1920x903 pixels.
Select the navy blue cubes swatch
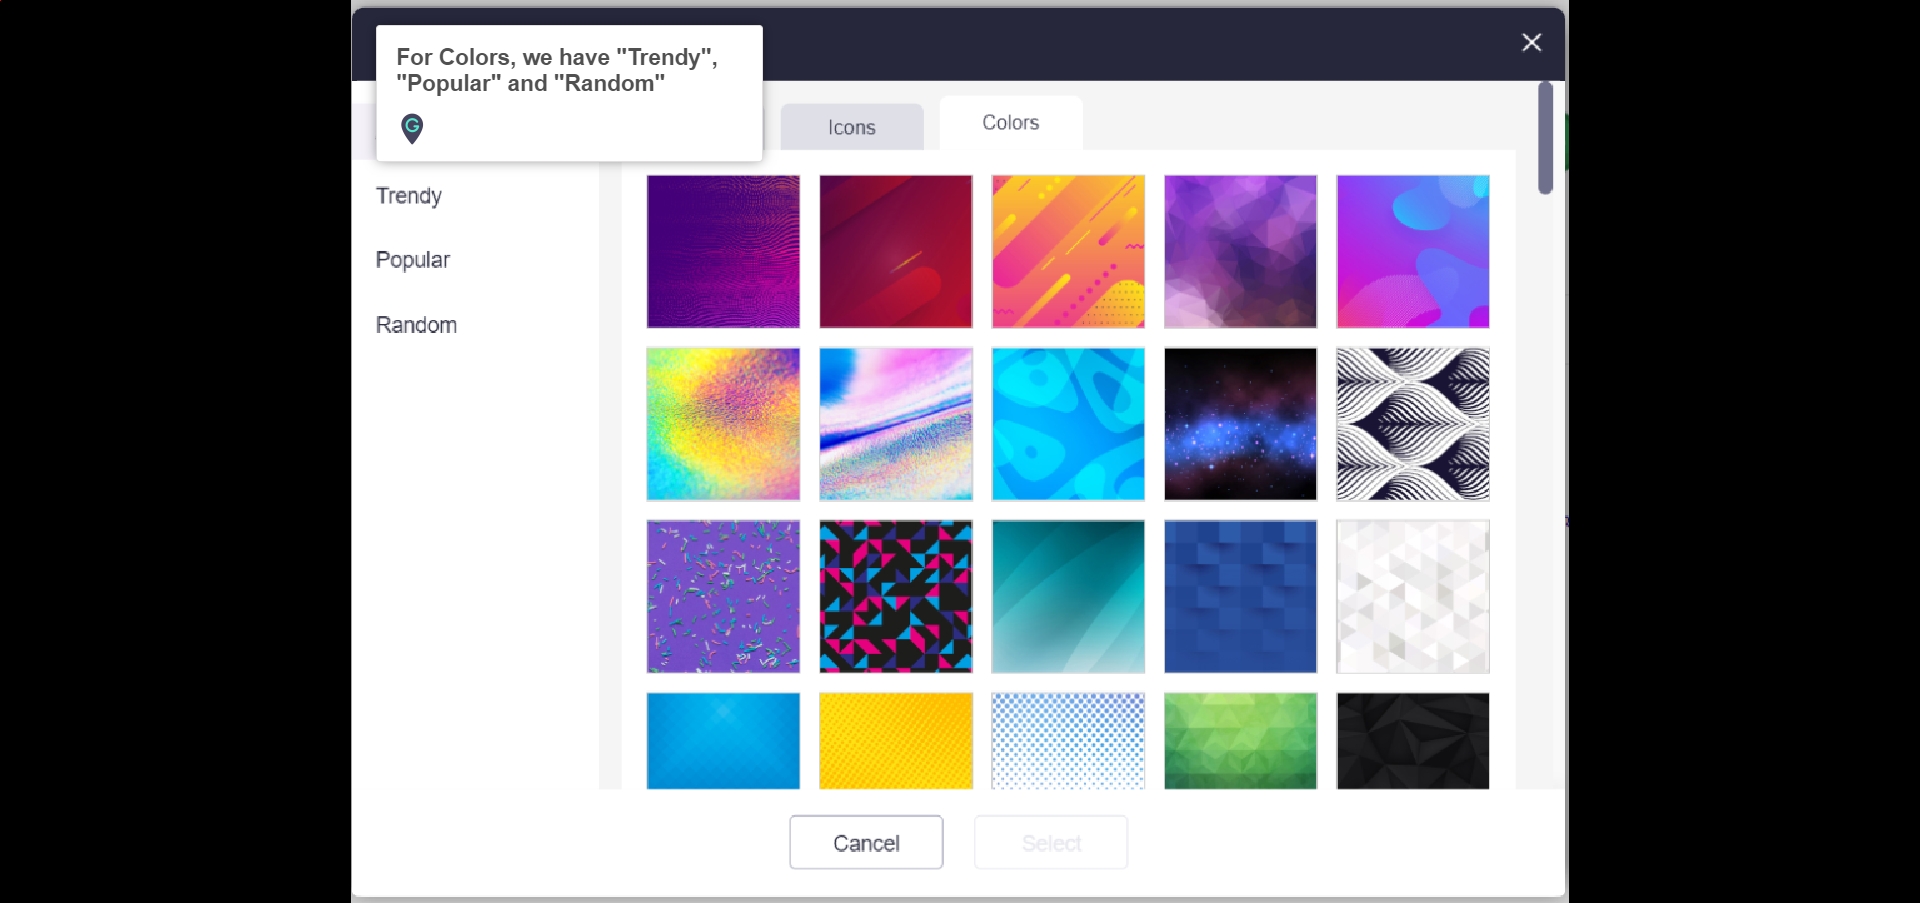(x=1241, y=597)
